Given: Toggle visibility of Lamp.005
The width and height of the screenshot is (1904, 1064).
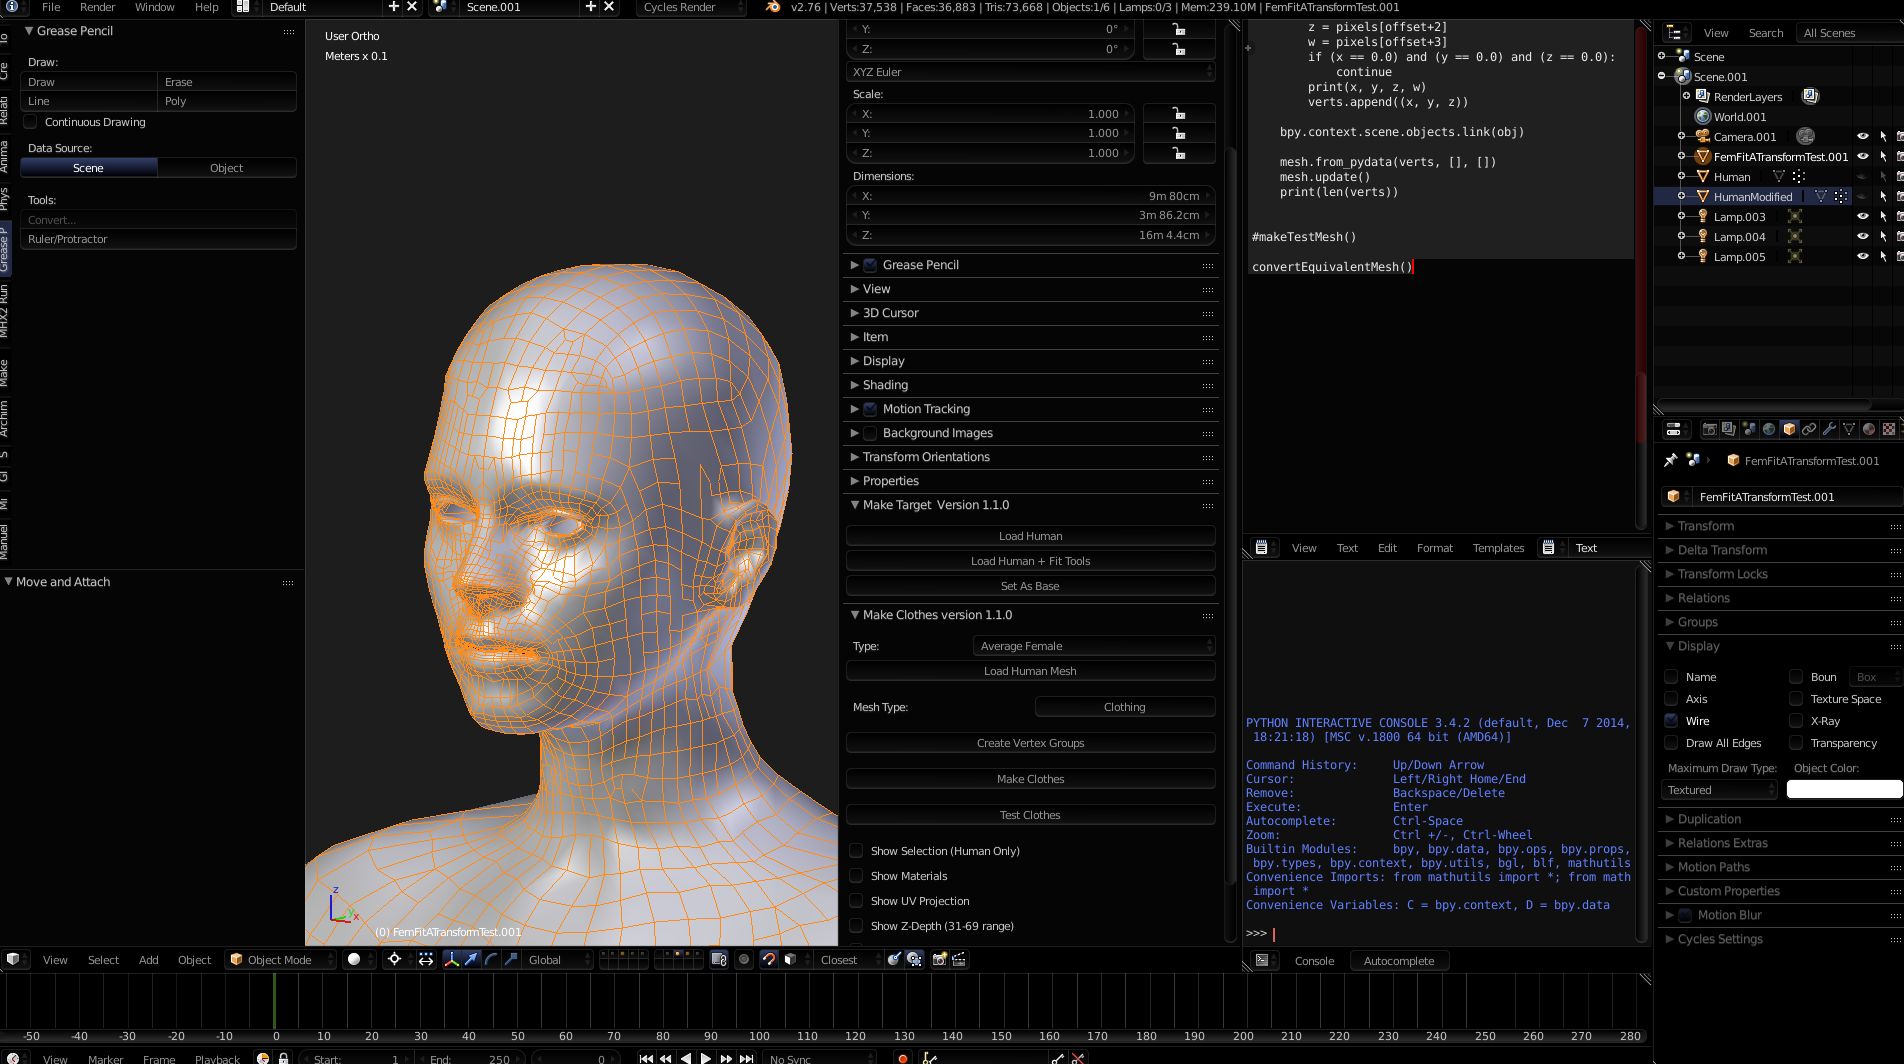Looking at the screenshot, I should pos(1862,256).
